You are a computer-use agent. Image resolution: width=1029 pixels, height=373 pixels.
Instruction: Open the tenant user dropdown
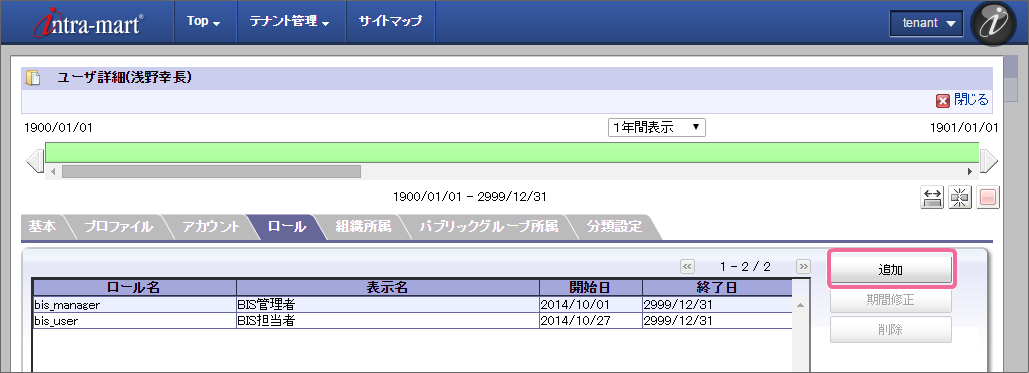pyautogui.click(x=927, y=23)
